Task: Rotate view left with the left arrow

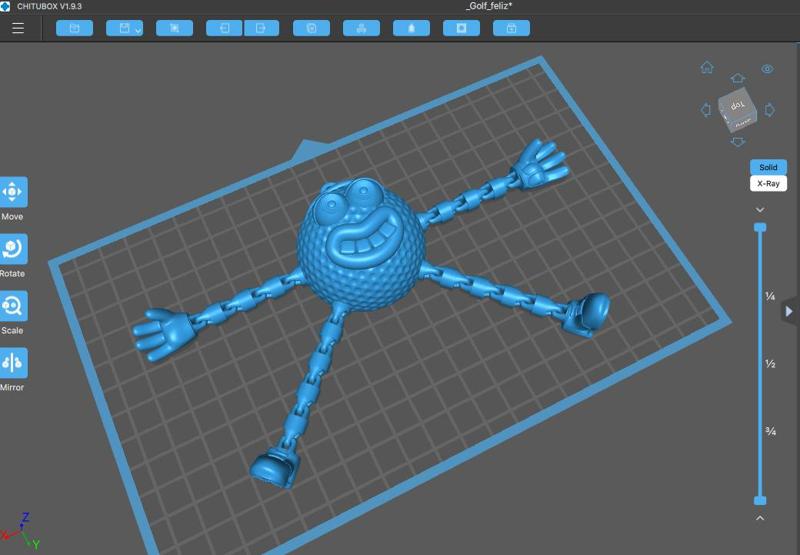Action: click(706, 110)
